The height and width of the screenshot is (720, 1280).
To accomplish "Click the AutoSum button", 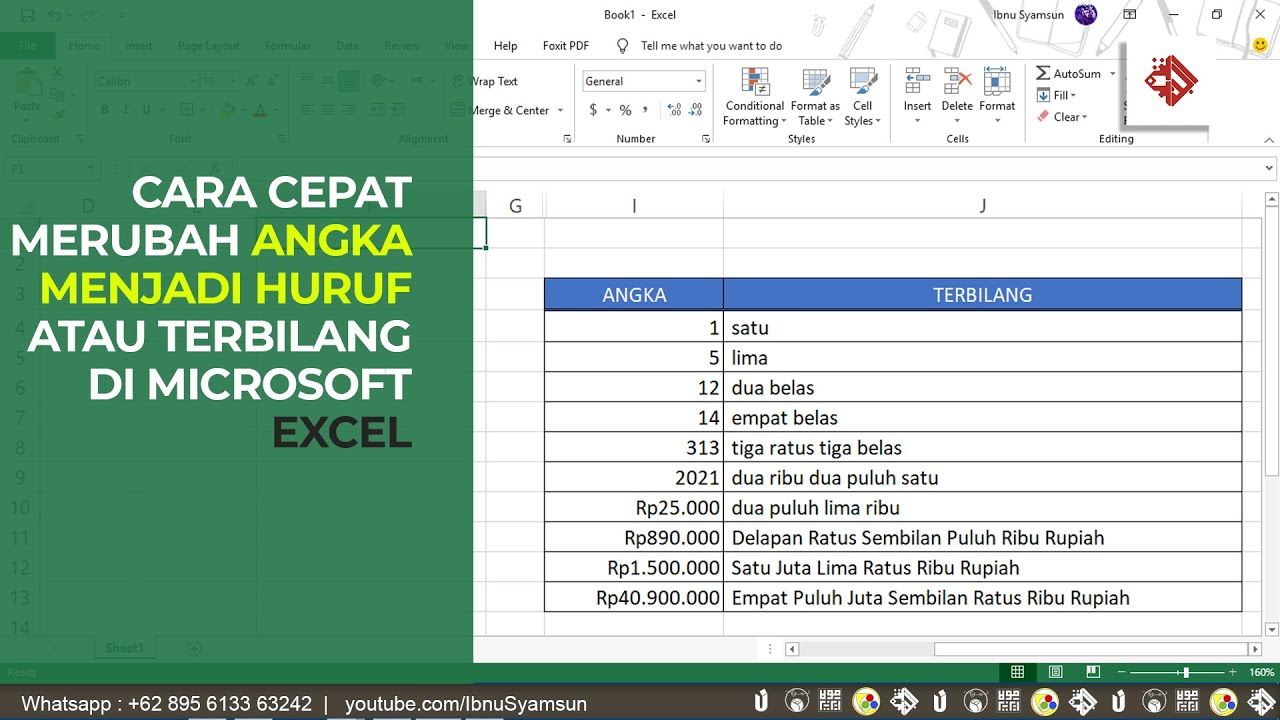I will [x=1068, y=74].
